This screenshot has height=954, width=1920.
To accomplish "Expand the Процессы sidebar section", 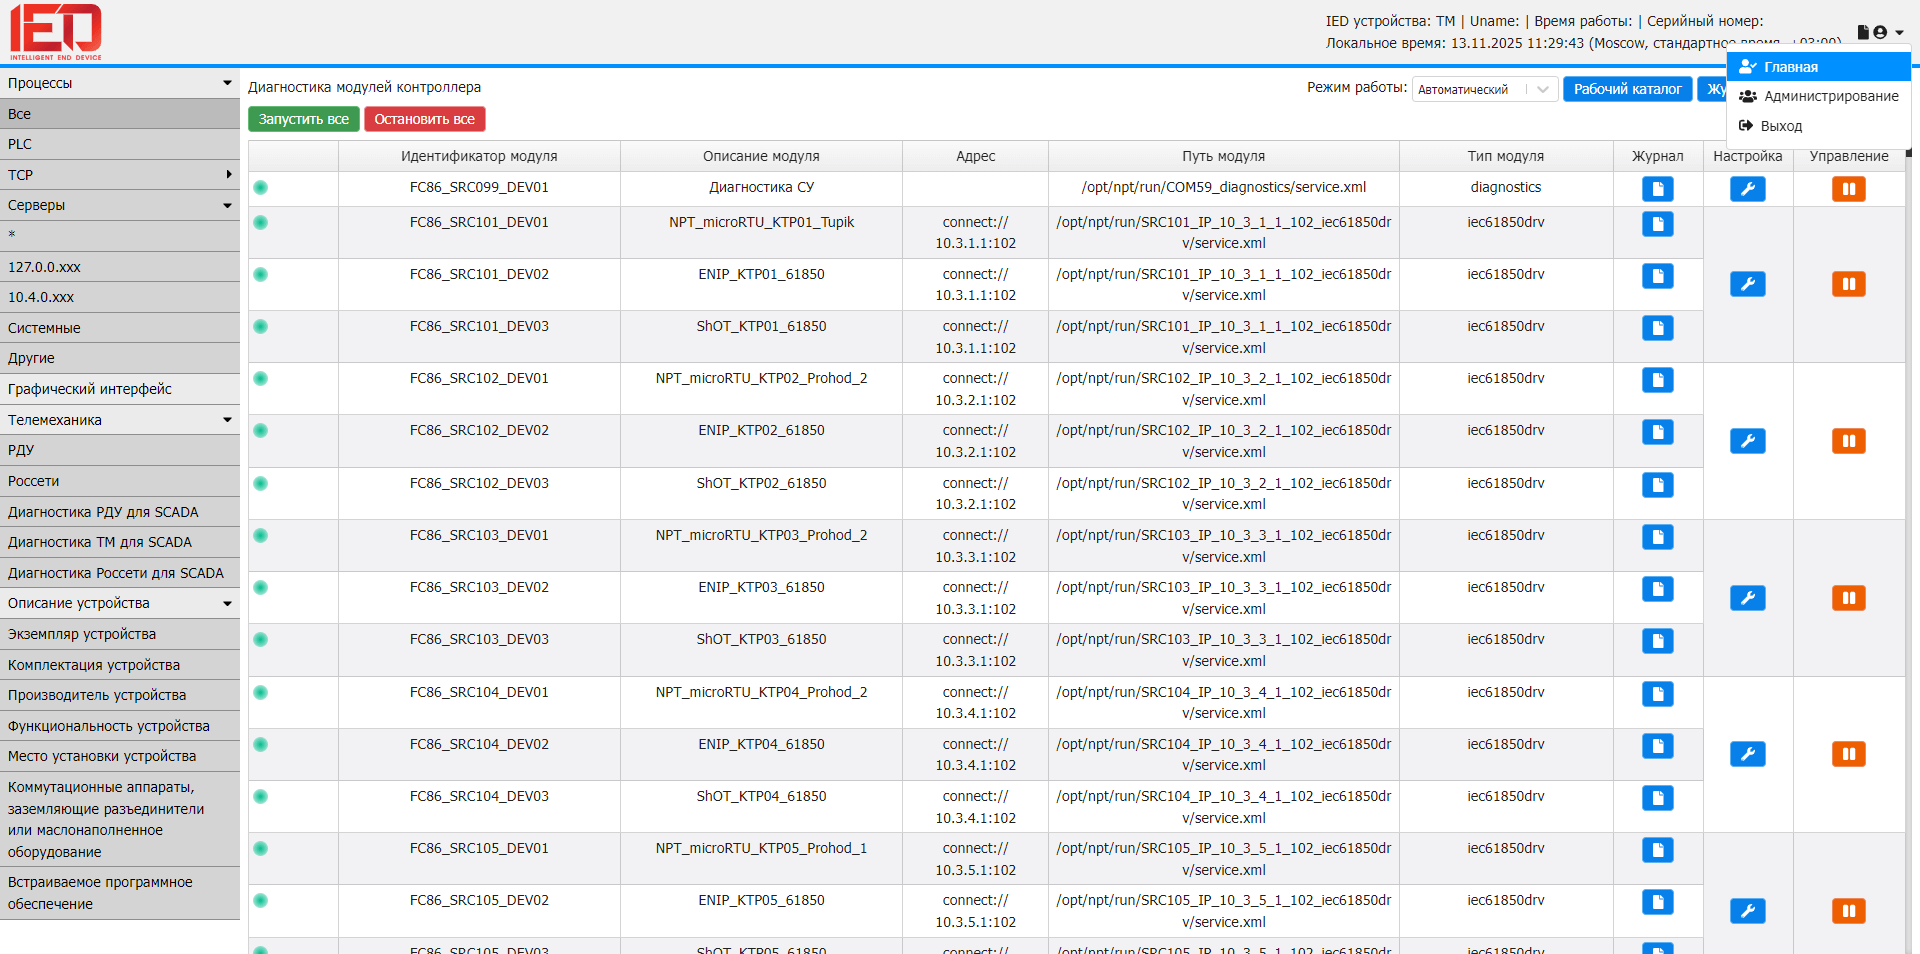I will pyautogui.click(x=119, y=83).
